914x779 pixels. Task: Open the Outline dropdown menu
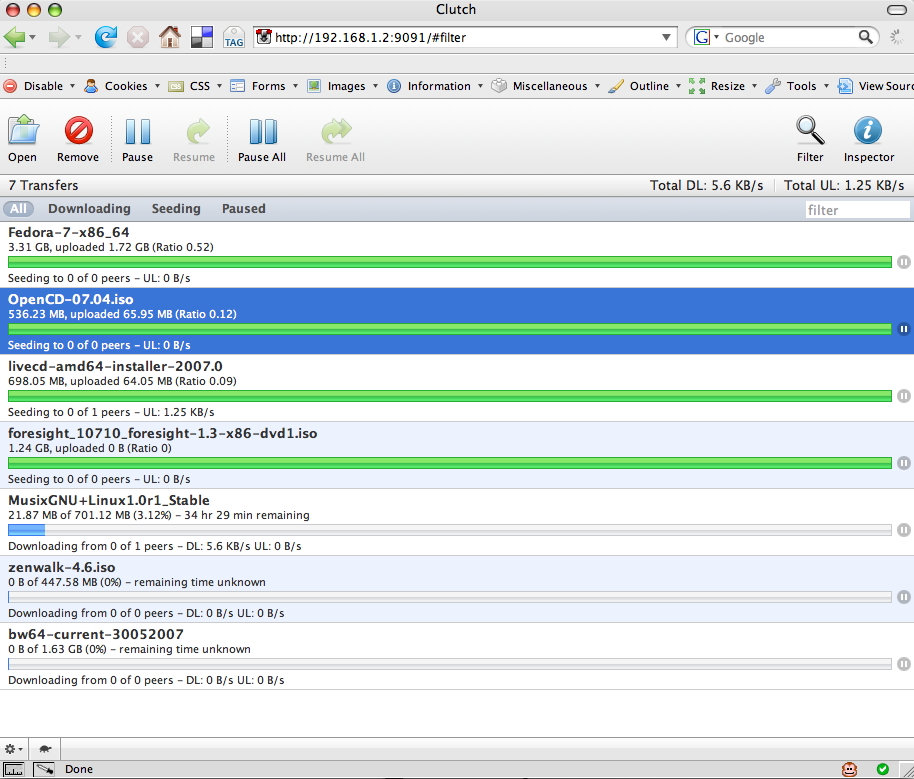[644, 86]
